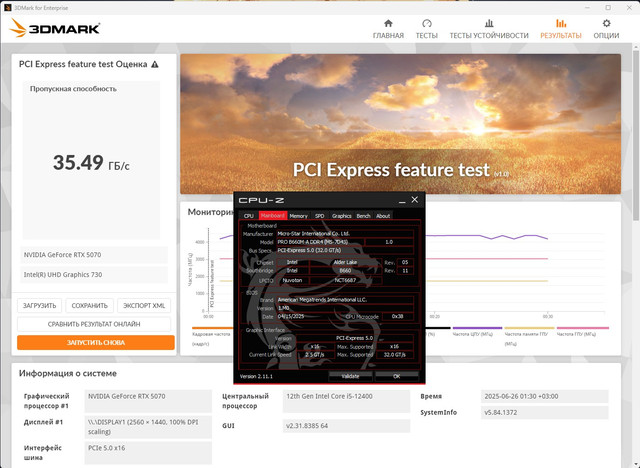Click the NVIDIA GeForce RTX 5070 result row
The image size is (640, 468).
pyautogui.click(x=94, y=255)
